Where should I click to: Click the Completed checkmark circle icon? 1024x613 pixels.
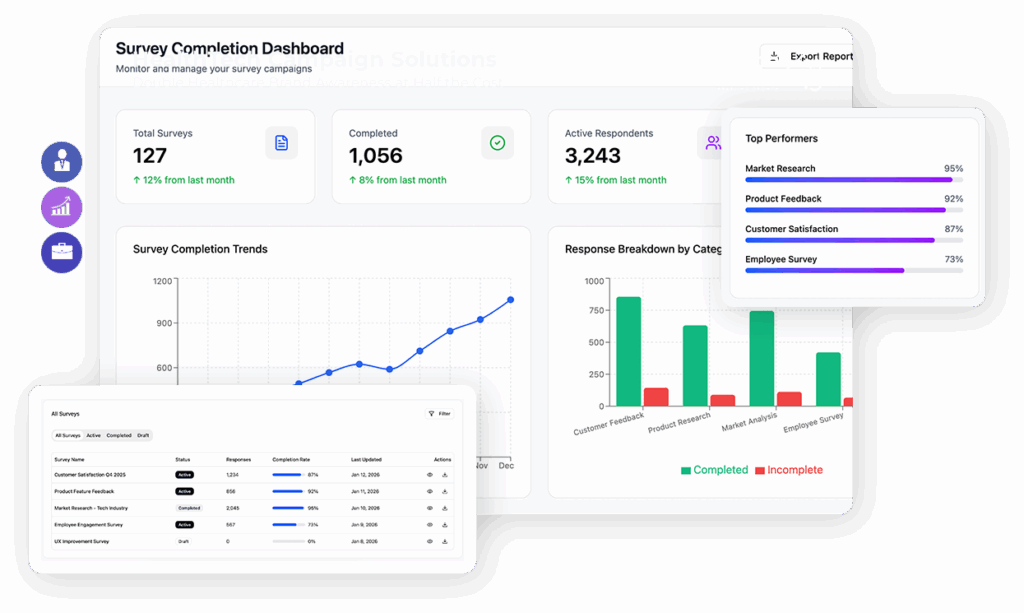point(497,143)
